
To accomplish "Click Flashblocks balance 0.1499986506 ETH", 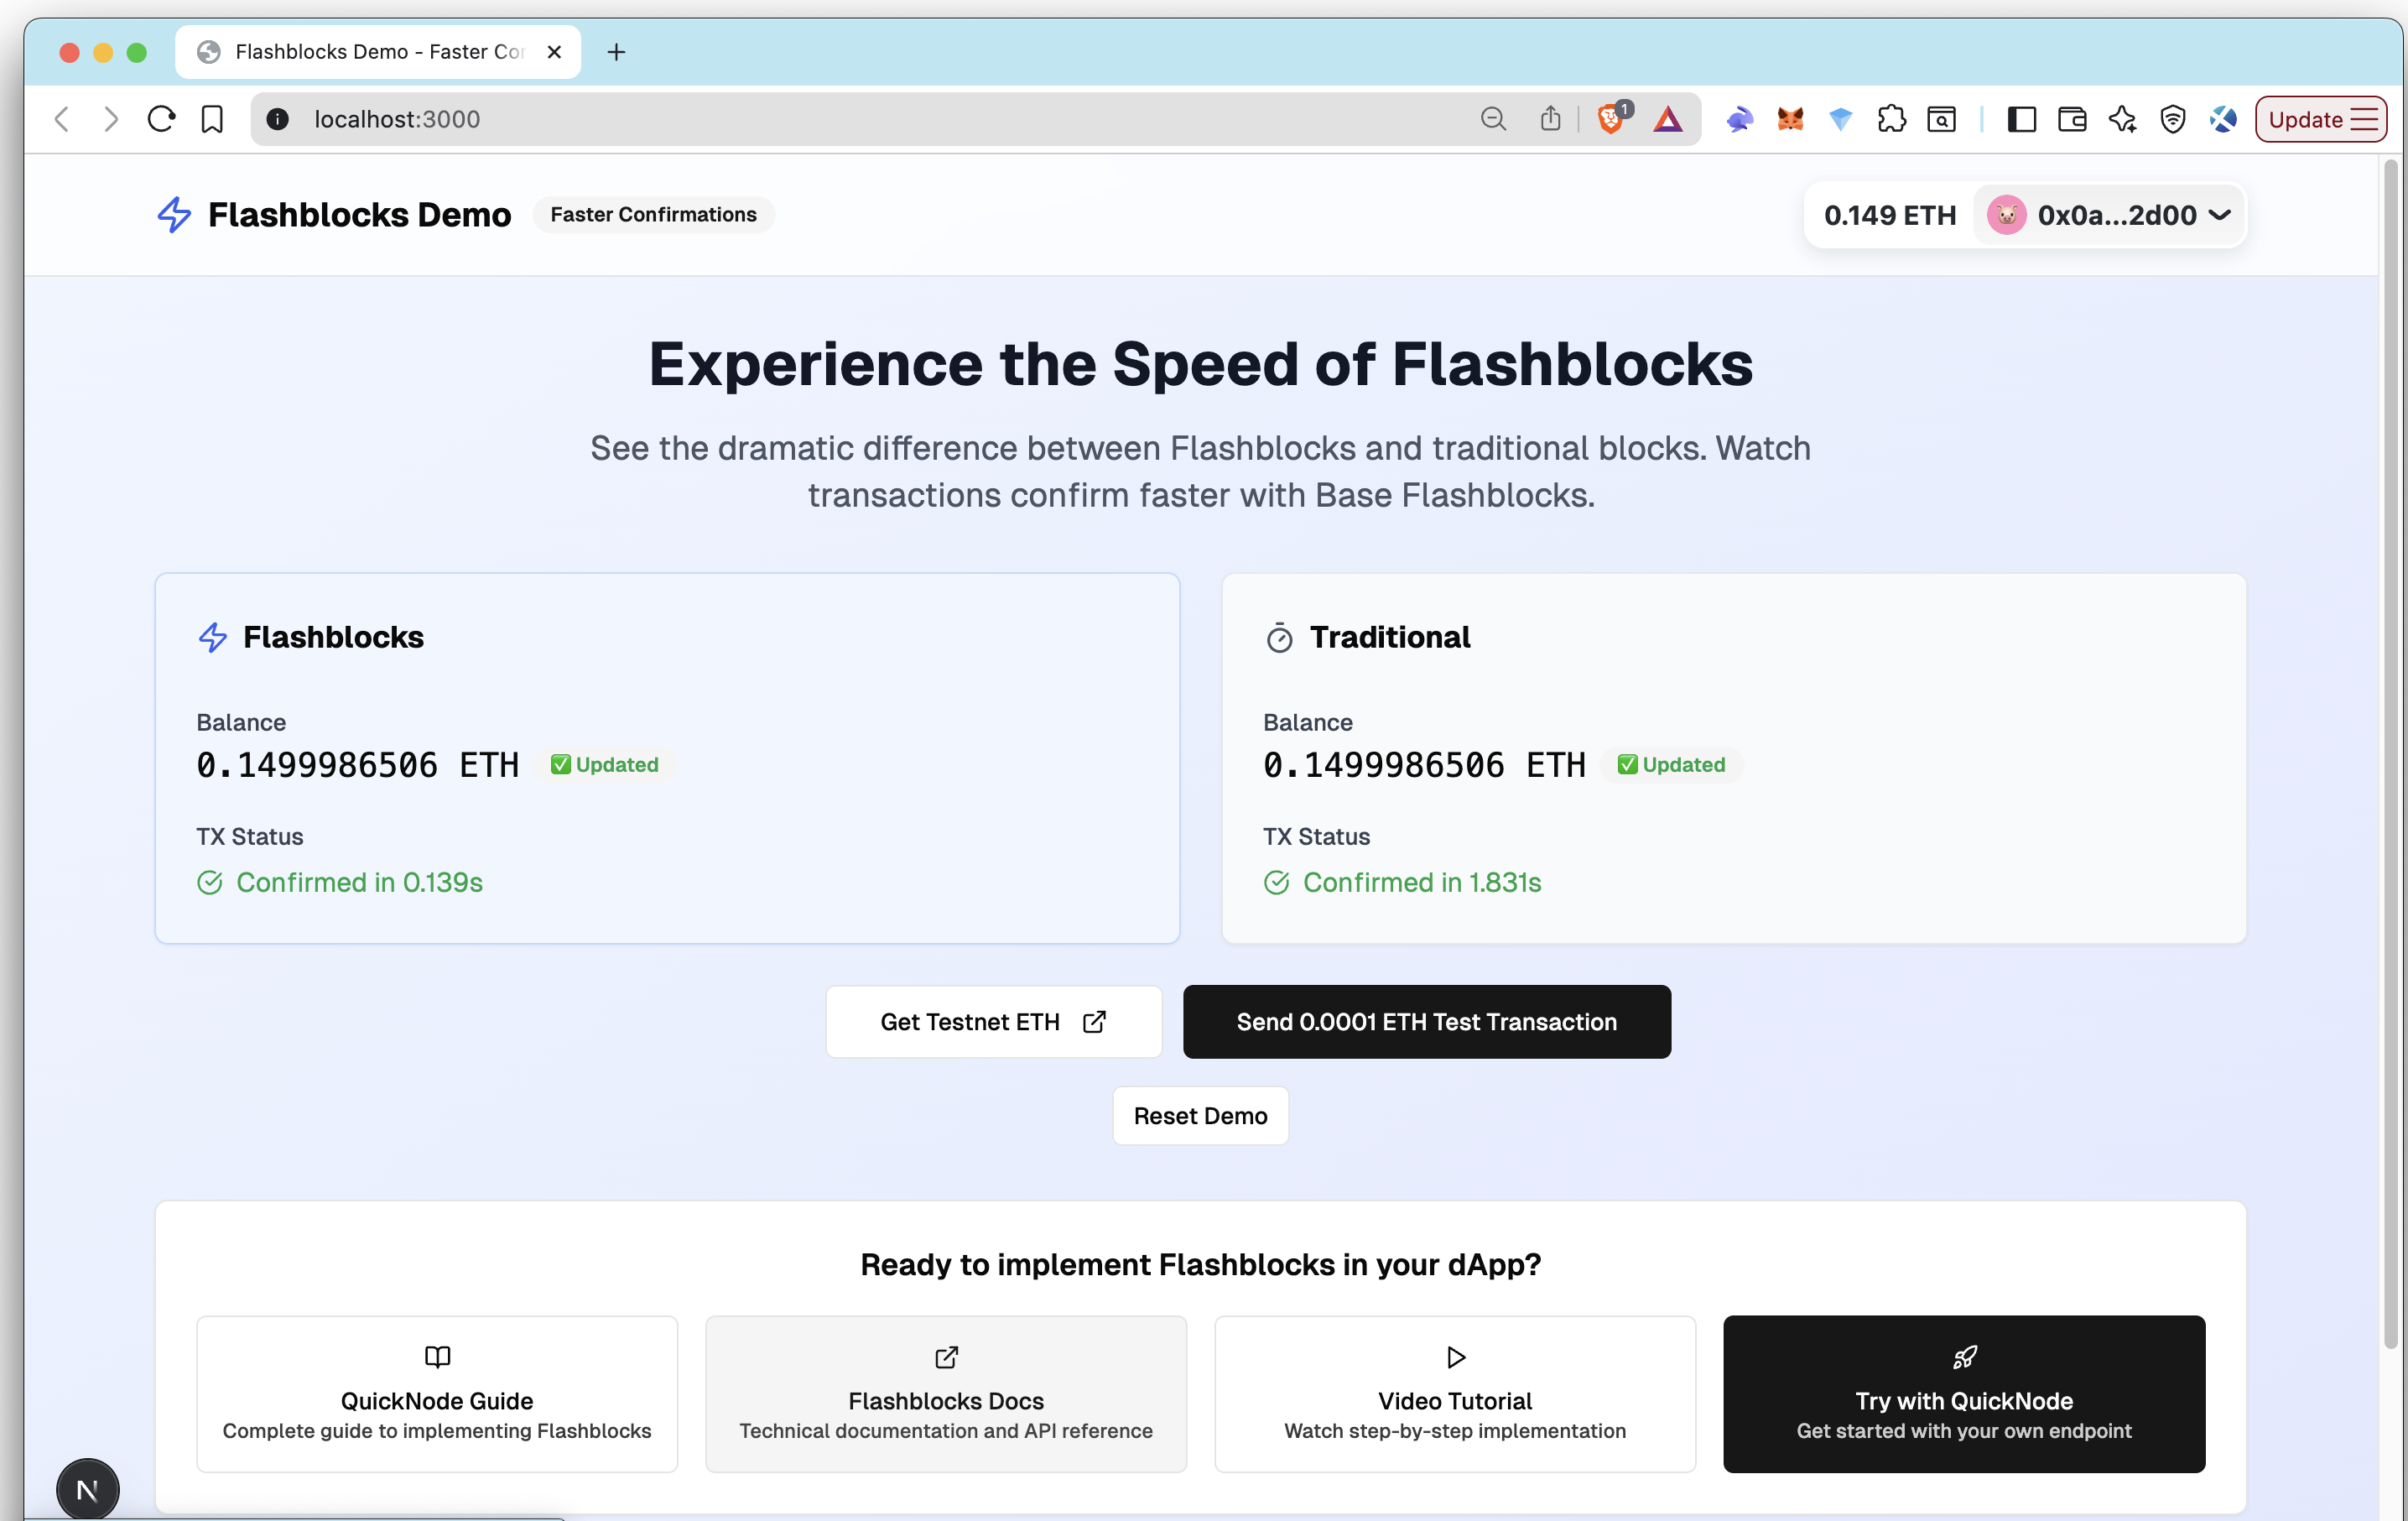I will (x=357, y=764).
